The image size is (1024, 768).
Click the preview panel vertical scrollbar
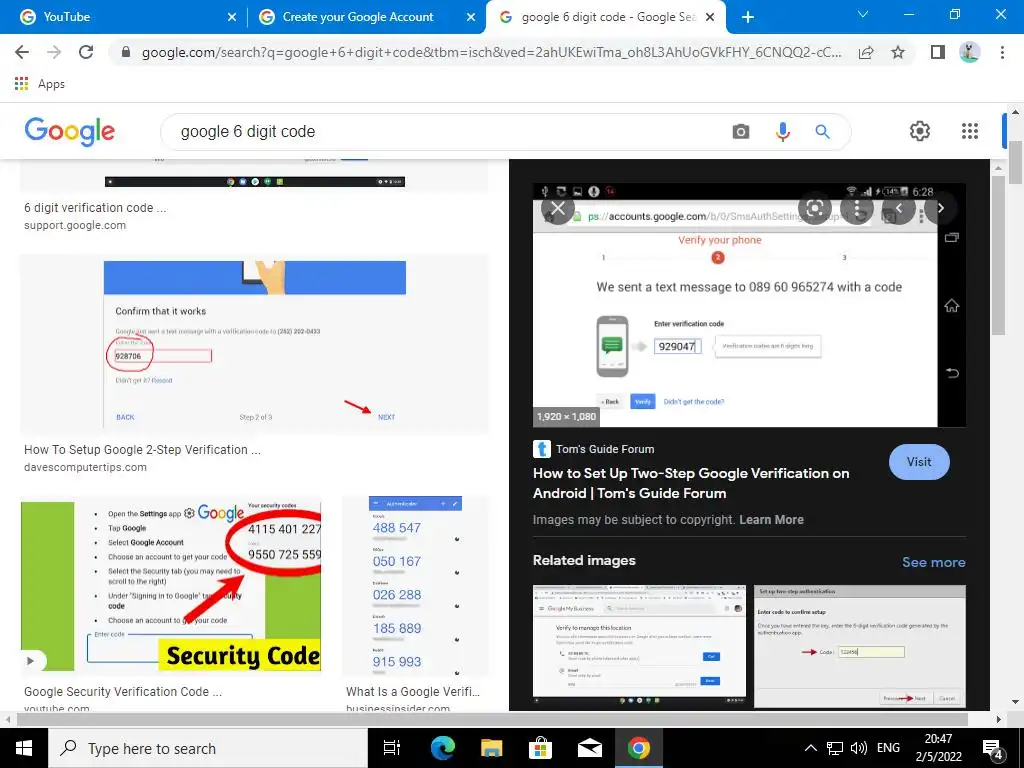(x=997, y=255)
